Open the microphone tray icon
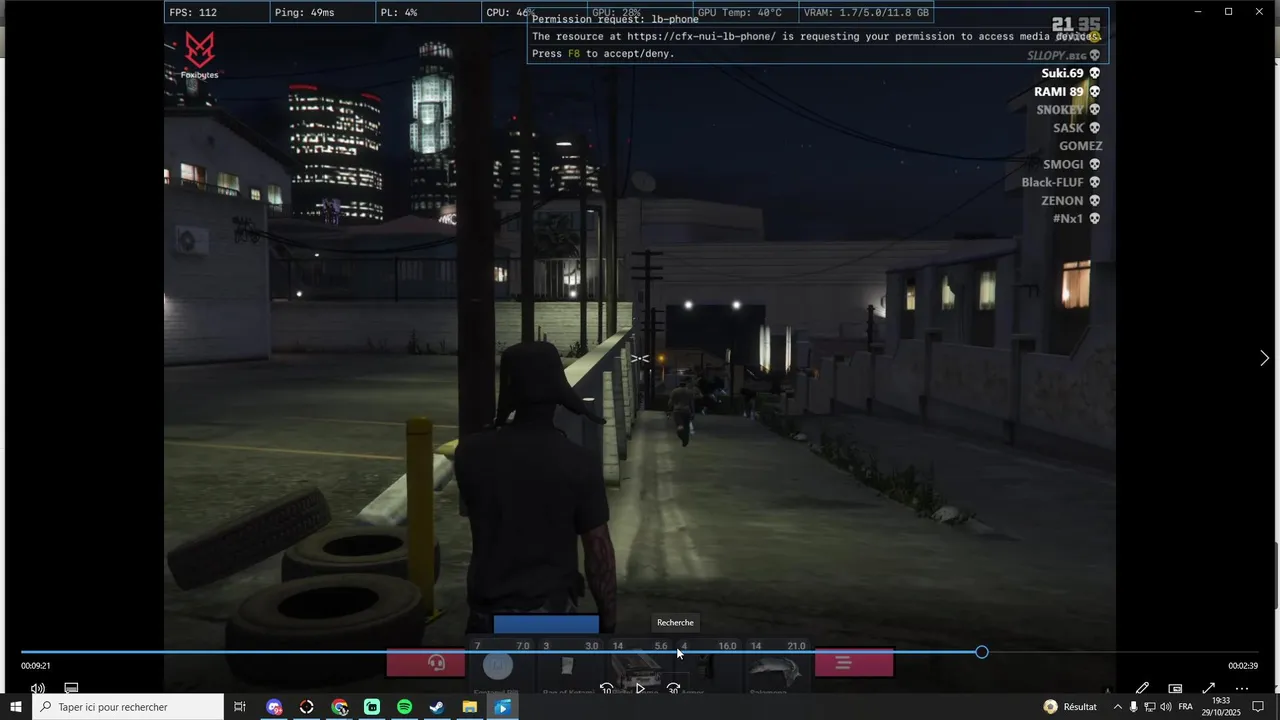The image size is (1280, 720). [x=1134, y=707]
